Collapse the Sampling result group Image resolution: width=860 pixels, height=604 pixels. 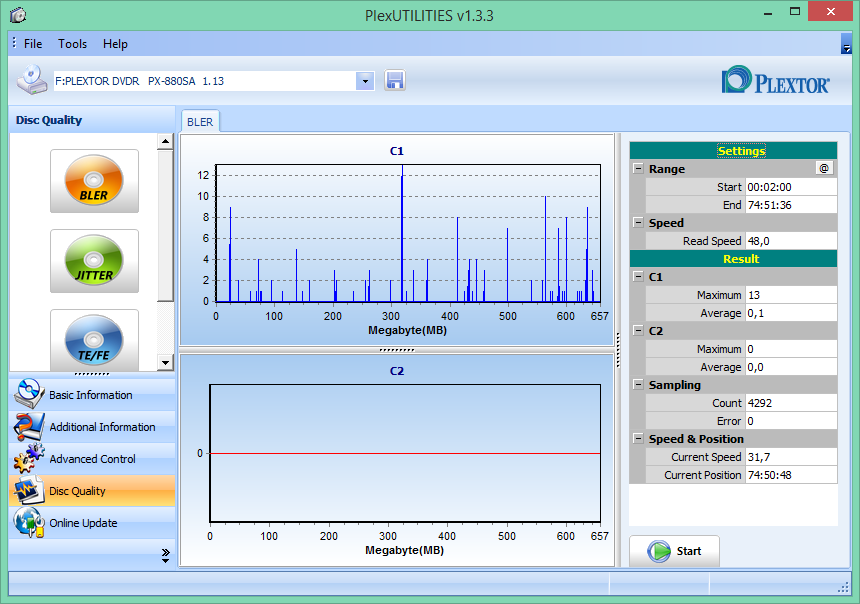tap(638, 384)
